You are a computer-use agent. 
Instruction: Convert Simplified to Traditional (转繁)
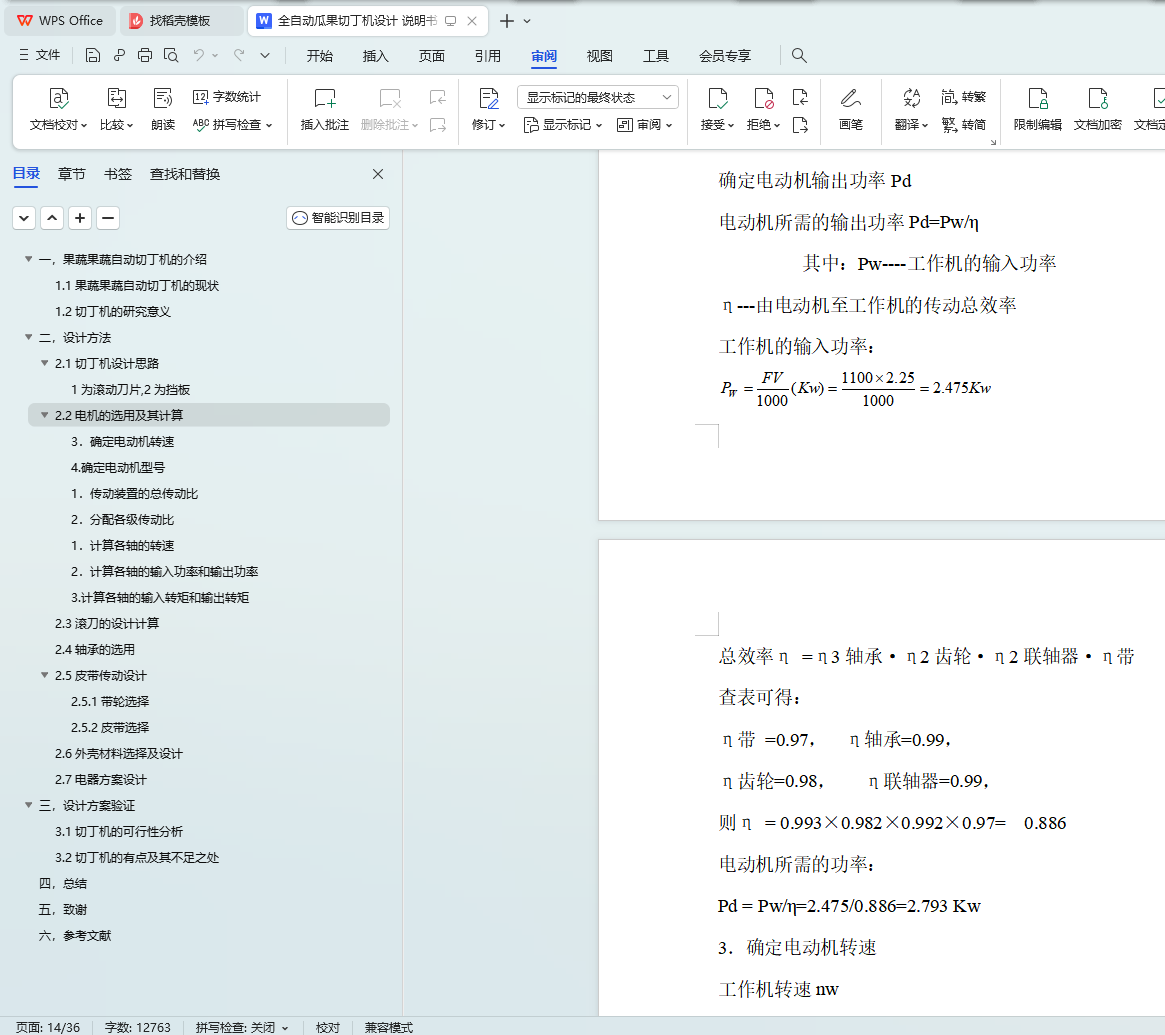click(x=964, y=97)
